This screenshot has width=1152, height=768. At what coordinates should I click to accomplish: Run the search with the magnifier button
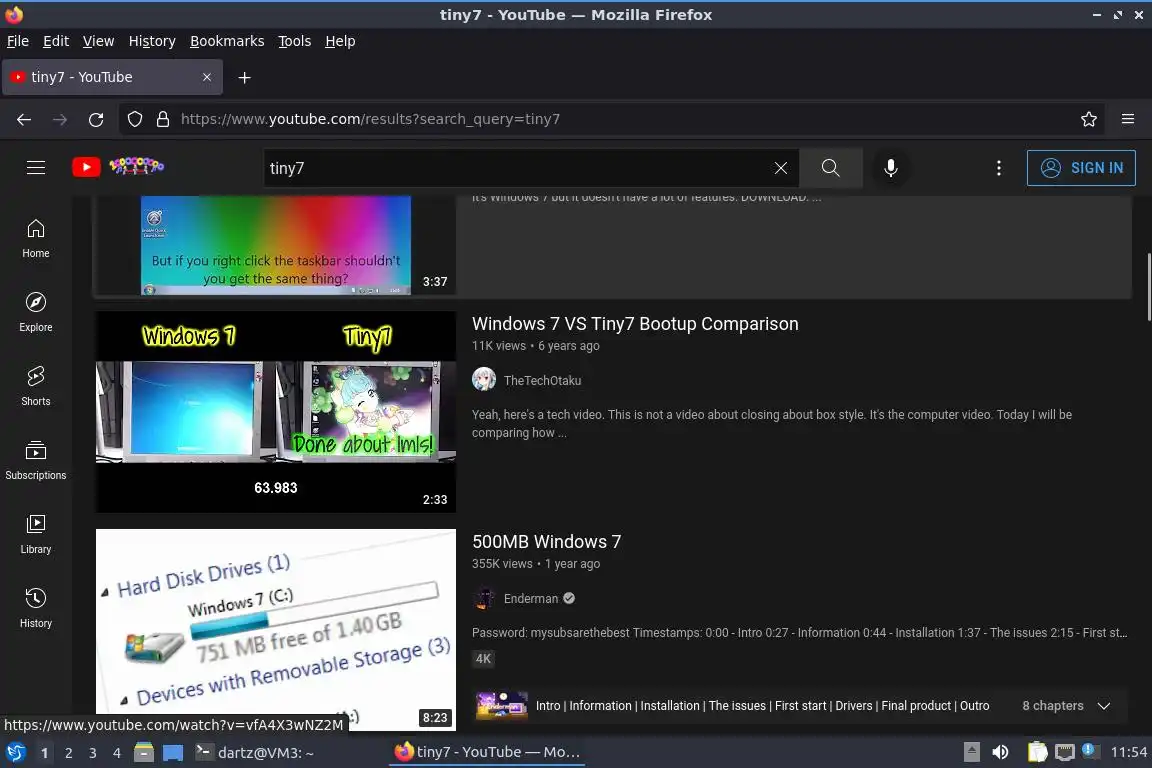pyautogui.click(x=830, y=168)
